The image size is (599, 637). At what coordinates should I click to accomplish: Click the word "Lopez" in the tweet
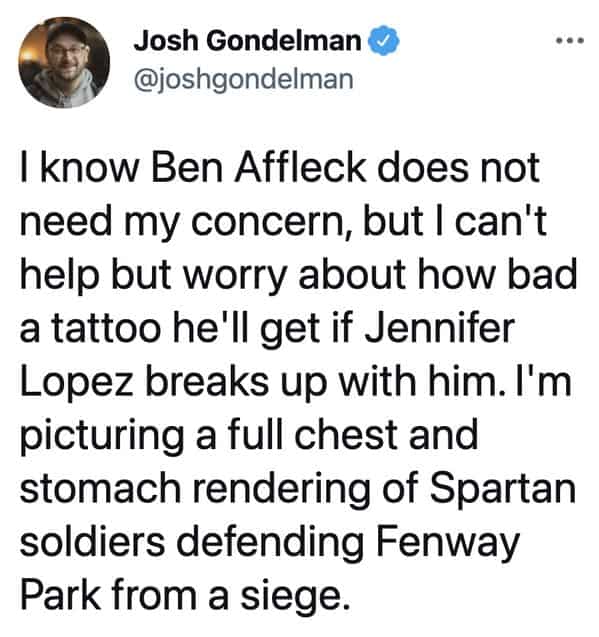click(77, 384)
